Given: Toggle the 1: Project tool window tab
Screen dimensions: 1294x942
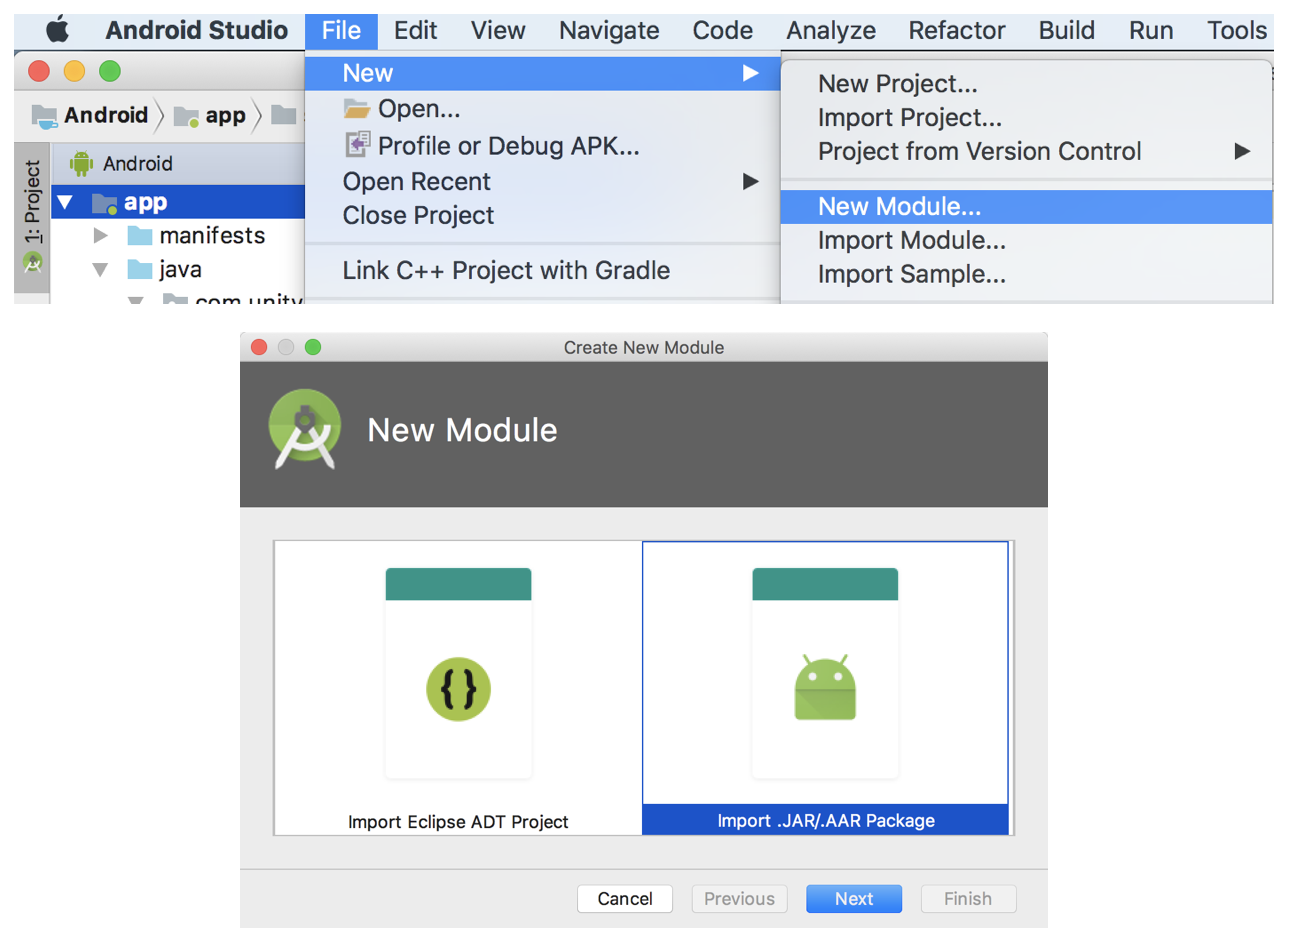Looking at the screenshot, I should 32,201.
